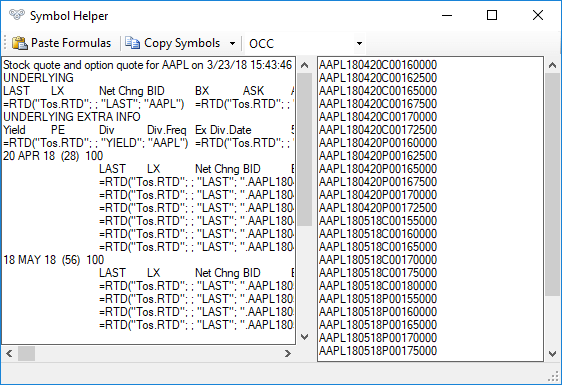Select symbol AAPL180420P00165000
The width and height of the screenshot is (562, 385).
[378, 169]
